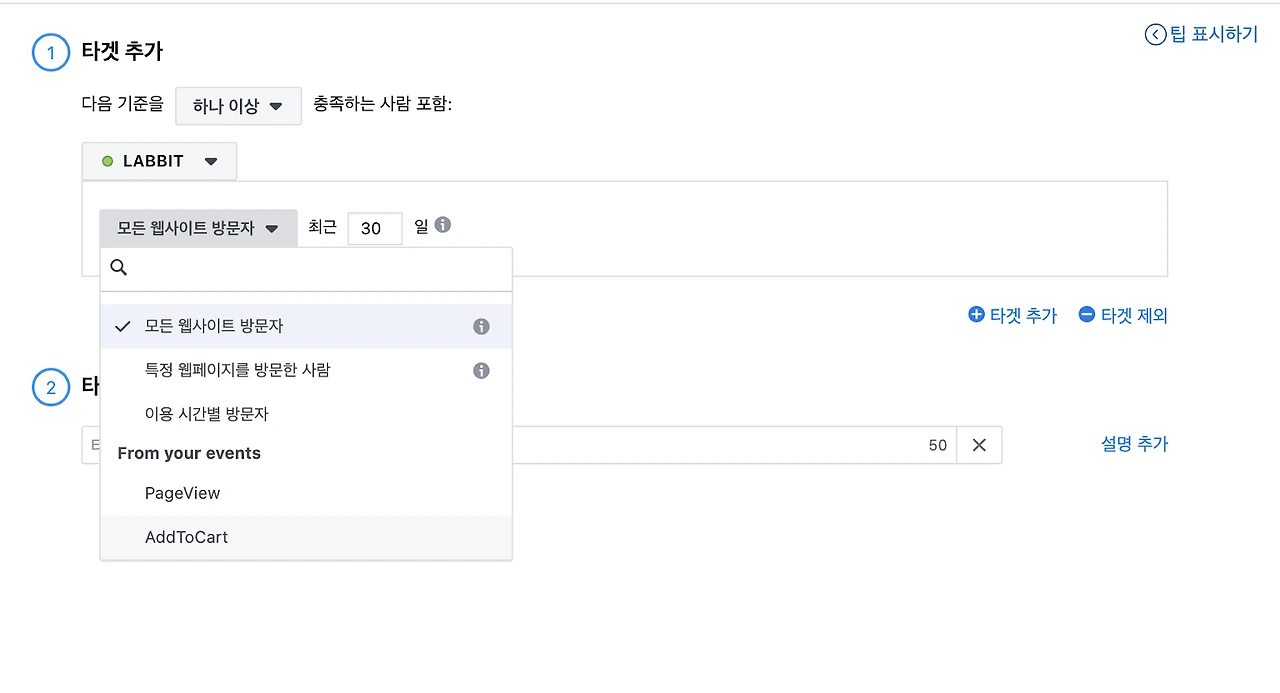Click the 최근 days number field

tap(374, 228)
